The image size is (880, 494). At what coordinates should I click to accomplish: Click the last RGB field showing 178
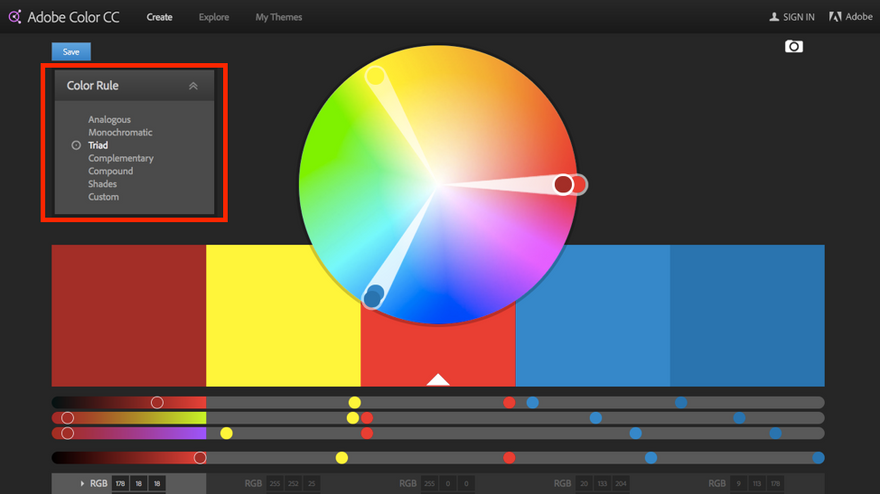[775, 483]
